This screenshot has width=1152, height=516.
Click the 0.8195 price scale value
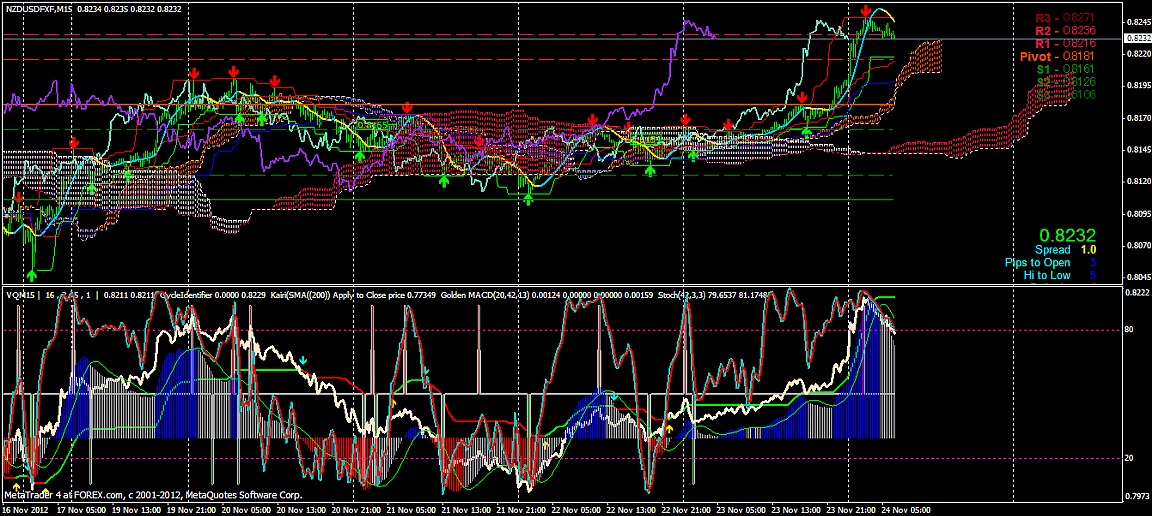click(x=1138, y=86)
